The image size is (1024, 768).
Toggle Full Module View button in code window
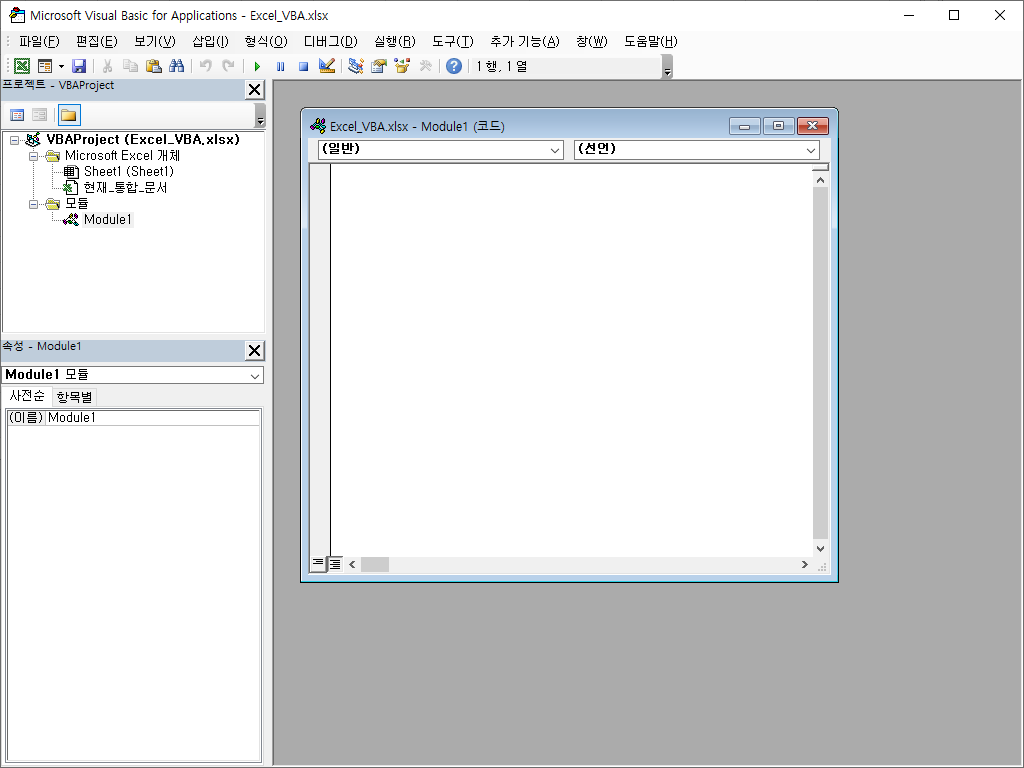[334, 564]
